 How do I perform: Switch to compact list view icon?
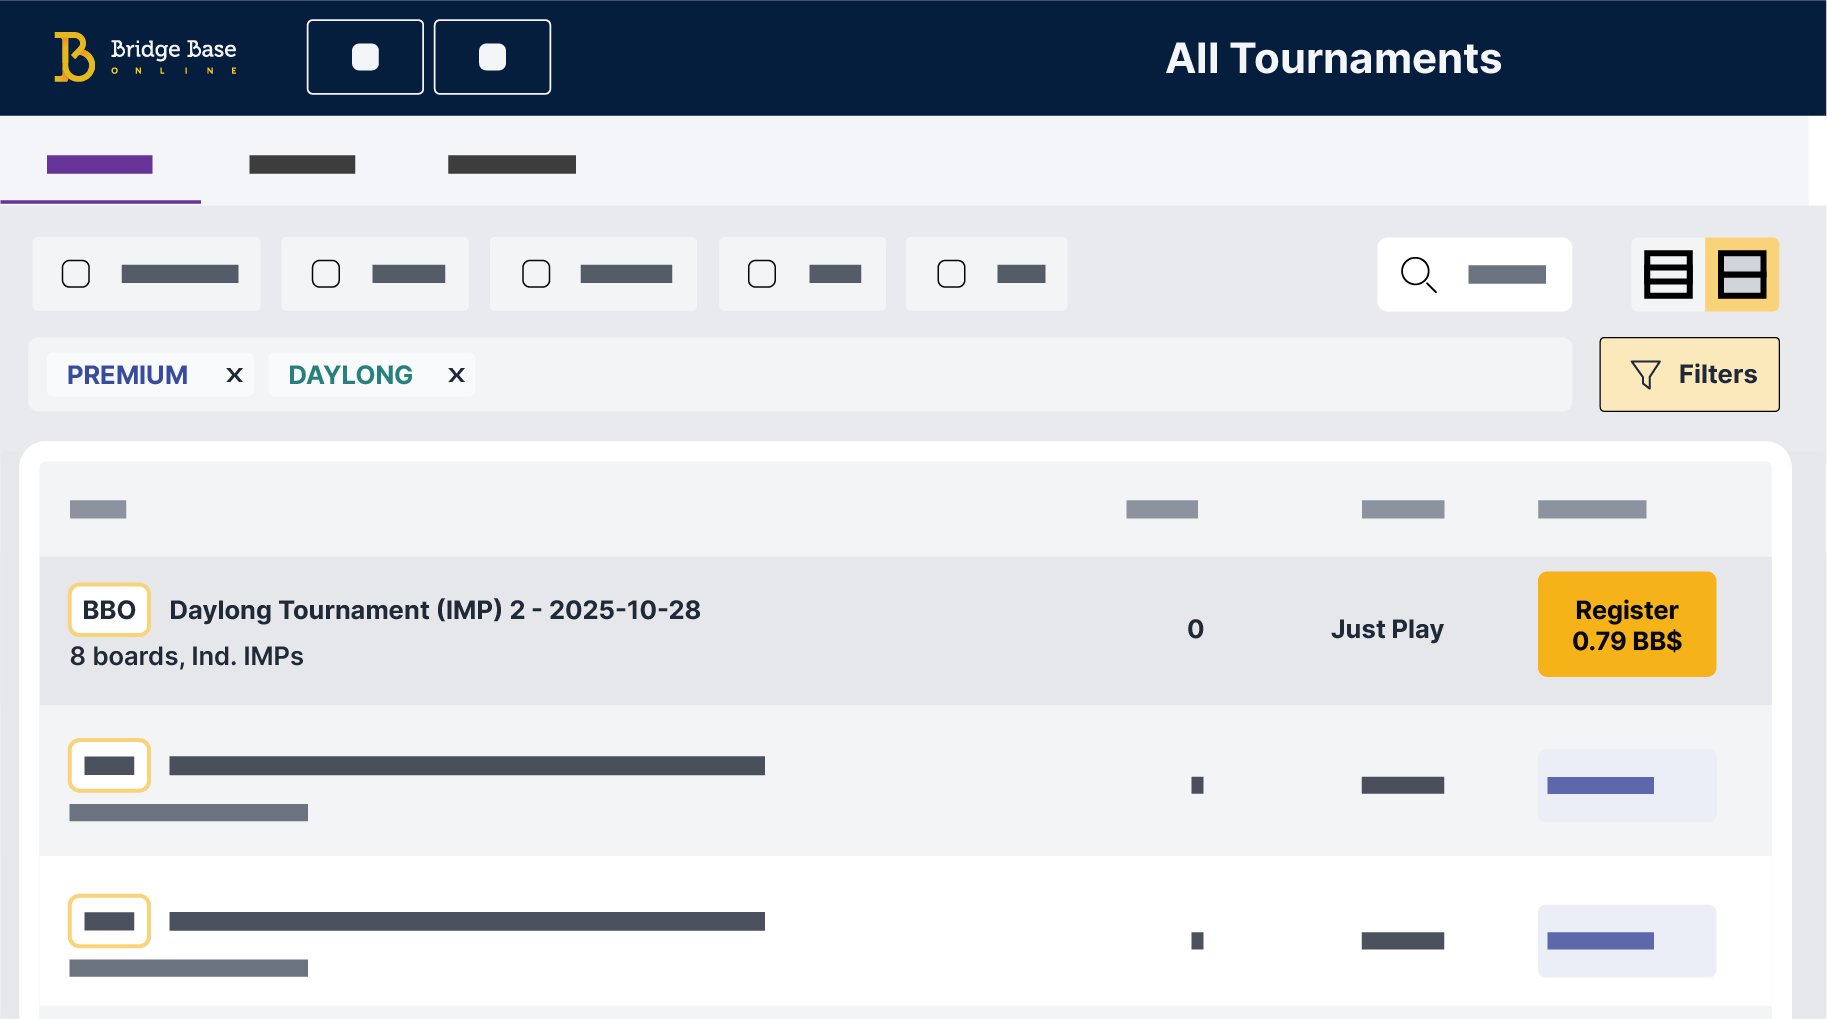pos(1668,274)
